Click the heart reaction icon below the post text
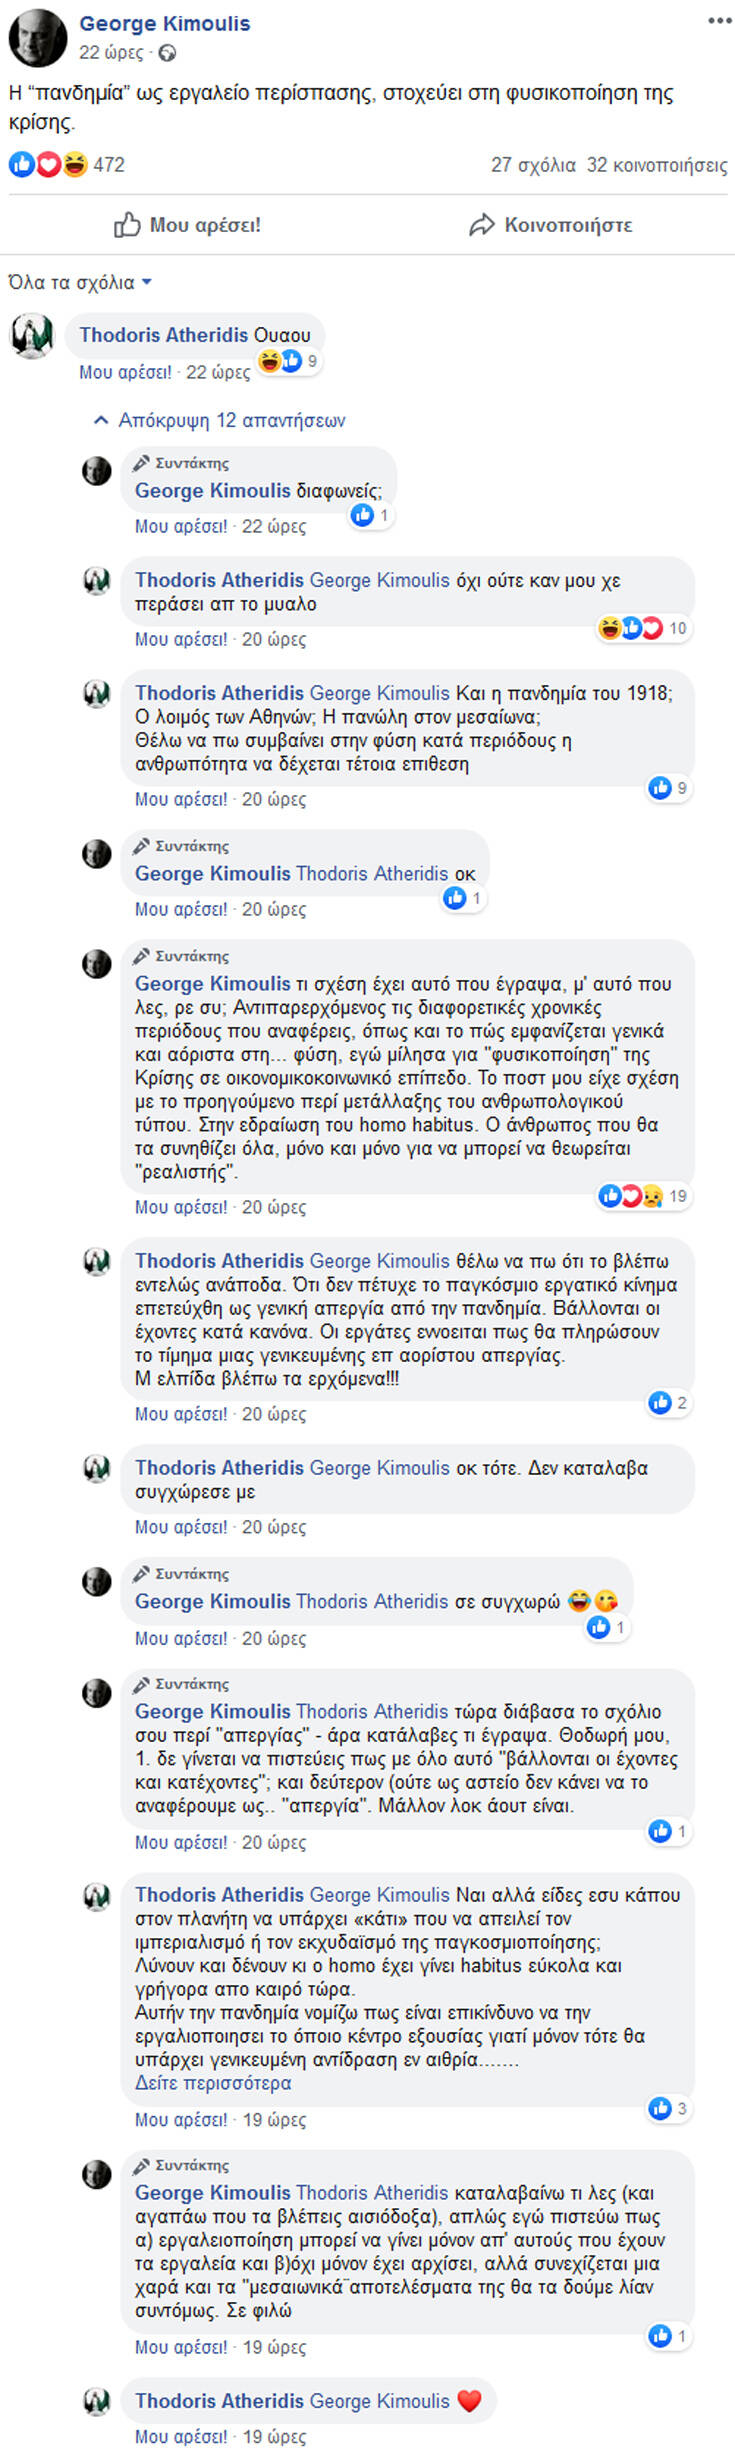The image size is (735, 2449). coord(46,163)
